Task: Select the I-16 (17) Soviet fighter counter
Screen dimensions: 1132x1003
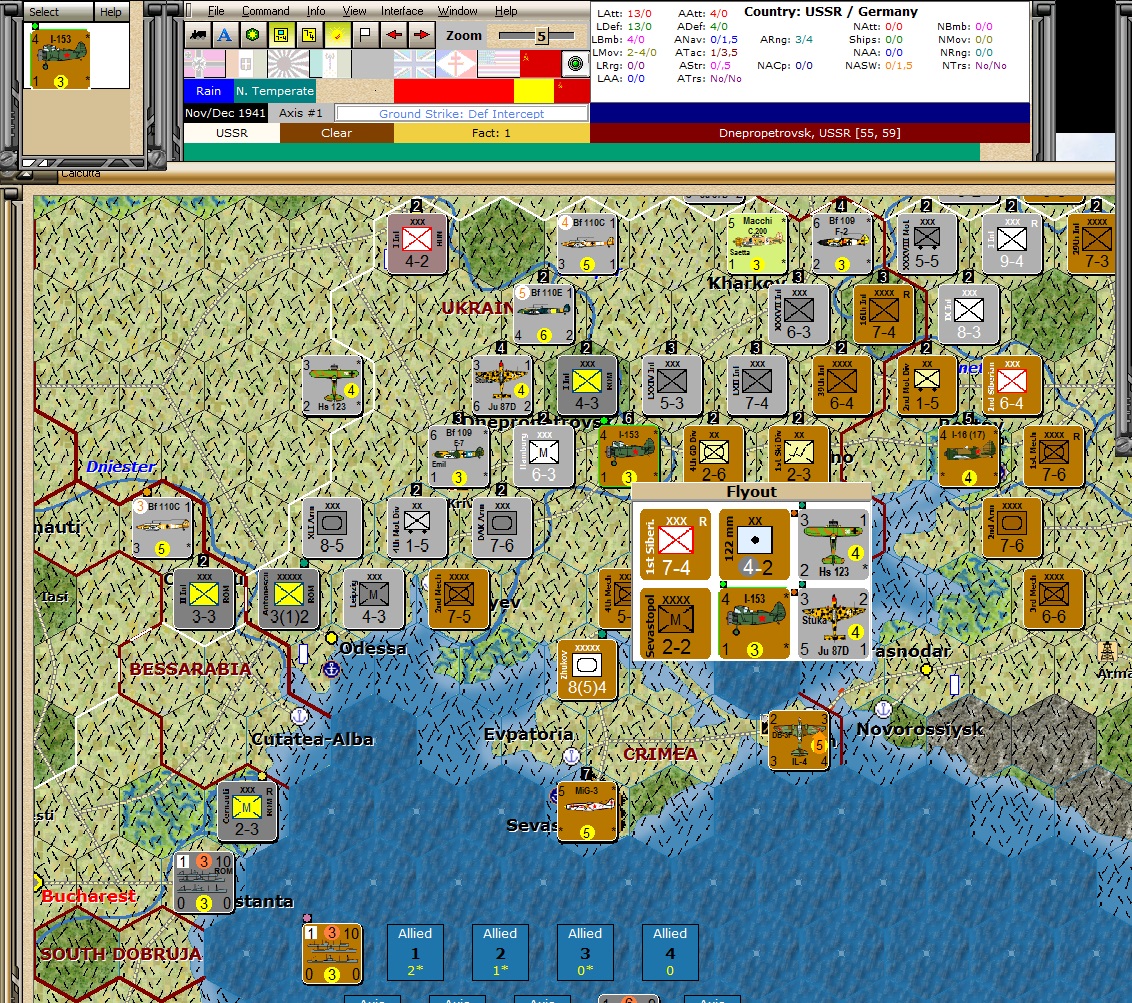Action: pyautogui.click(x=968, y=456)
